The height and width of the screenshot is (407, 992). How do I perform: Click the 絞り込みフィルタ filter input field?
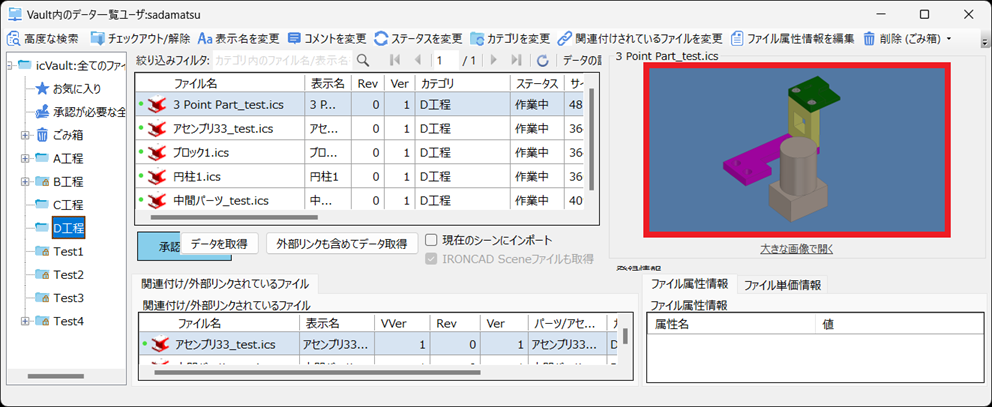[283, 61]
